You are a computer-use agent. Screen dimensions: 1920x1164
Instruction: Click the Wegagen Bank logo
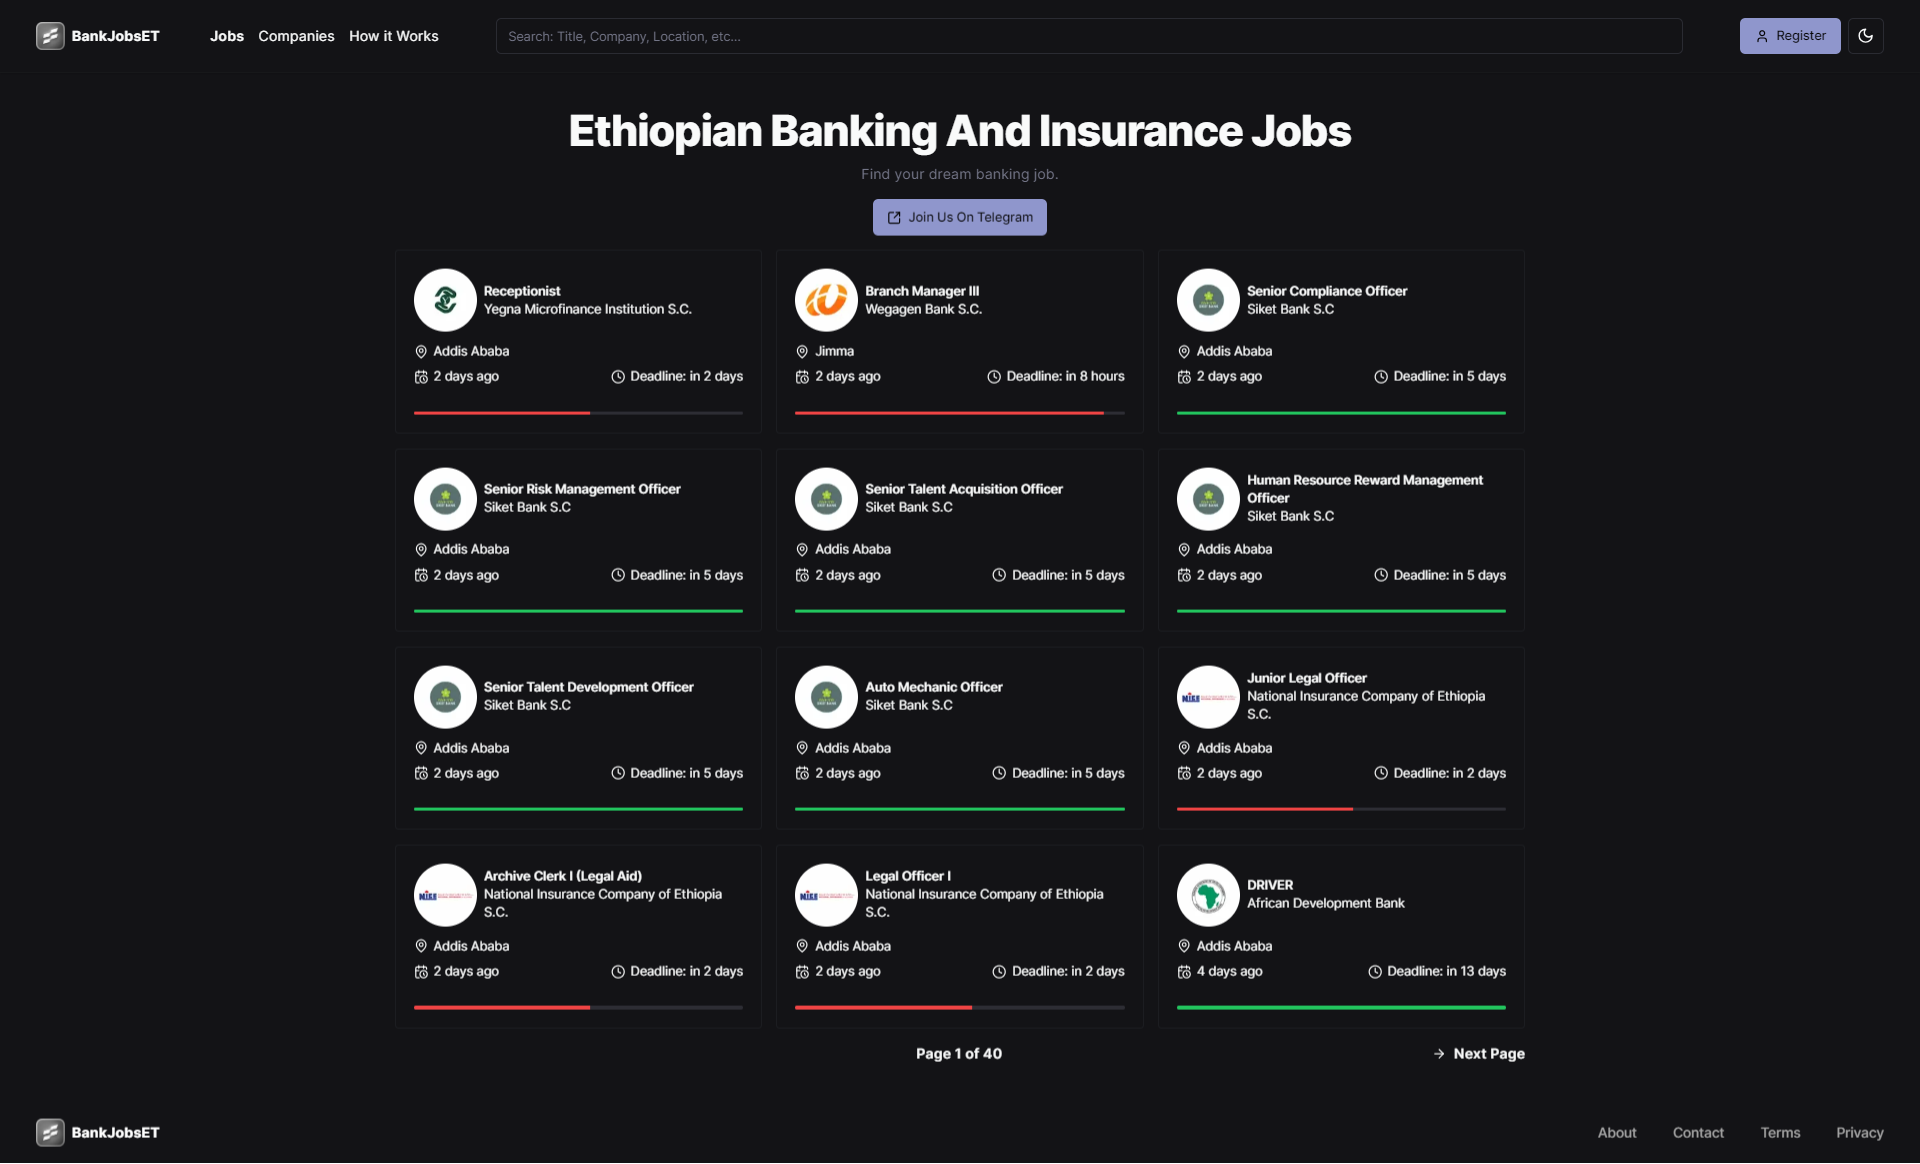826,300
